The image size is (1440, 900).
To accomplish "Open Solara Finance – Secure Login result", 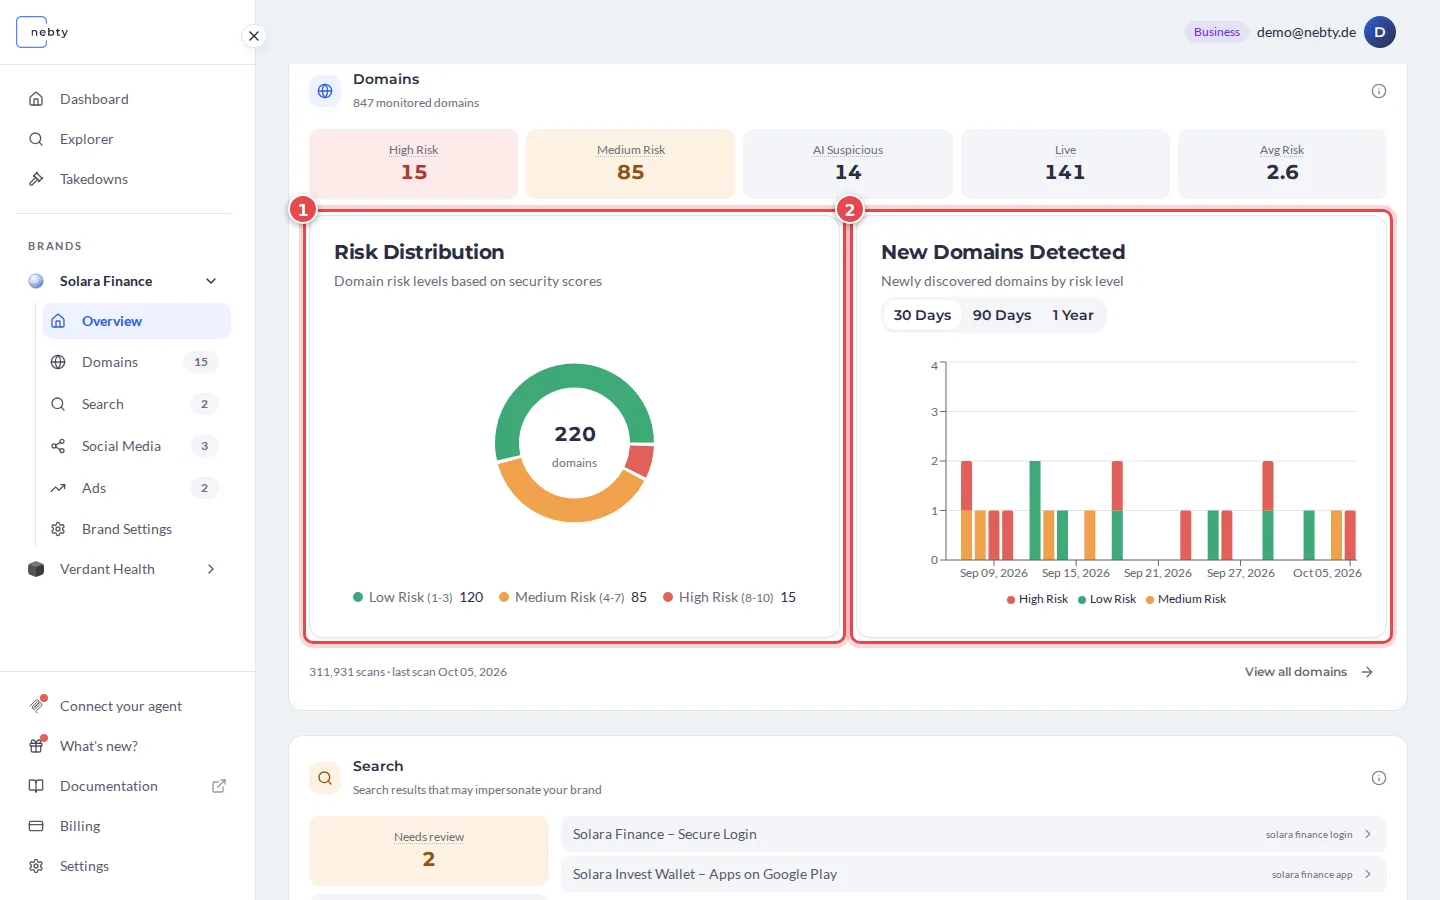I will pyautogui.click(x=974, y=834).
